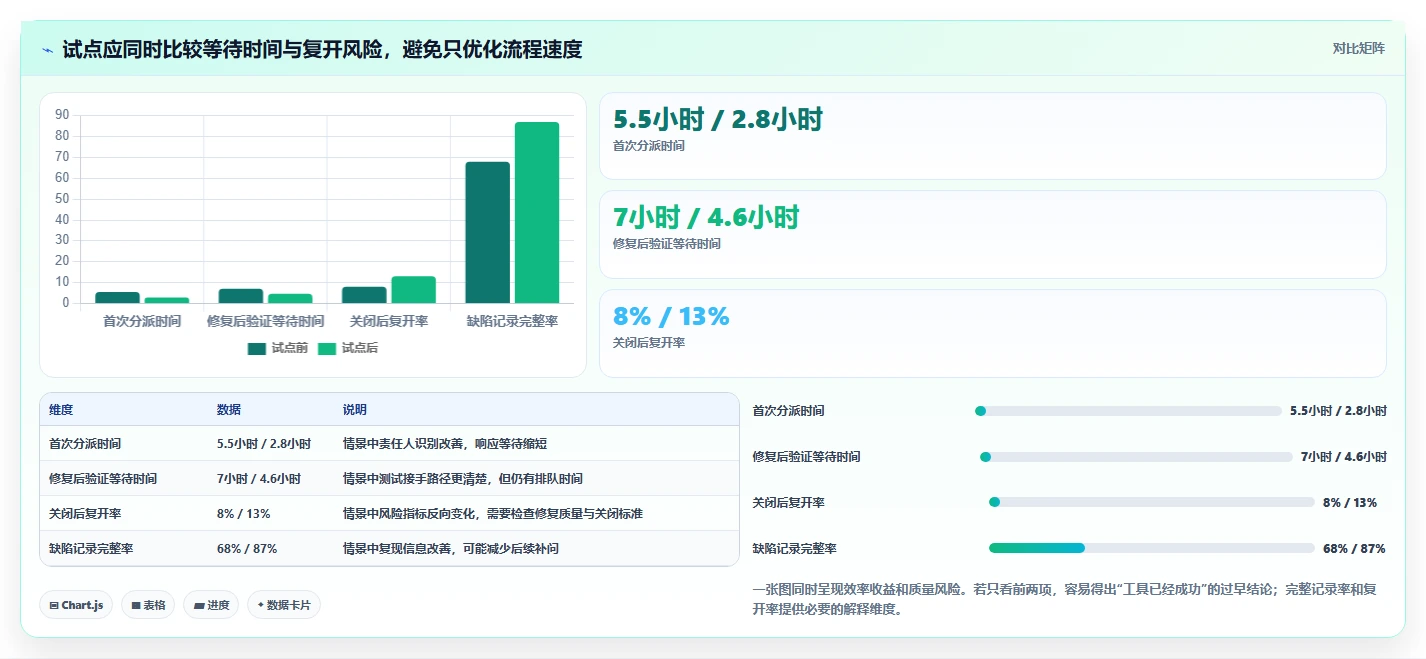
Task: Click the 进度 tag chip
Action: click(211, 605)
